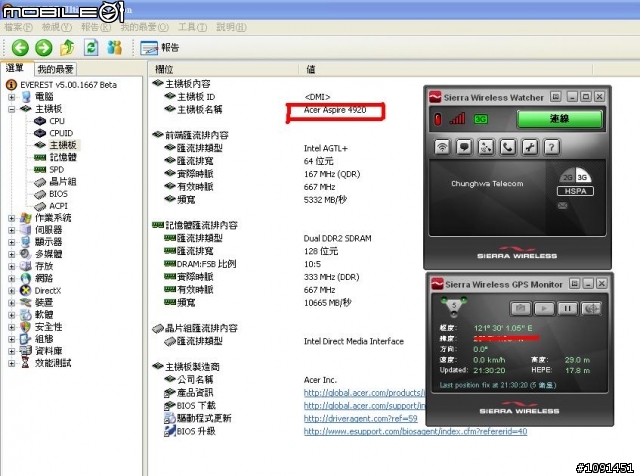Click the 連線 connect button

coord(559,119)
